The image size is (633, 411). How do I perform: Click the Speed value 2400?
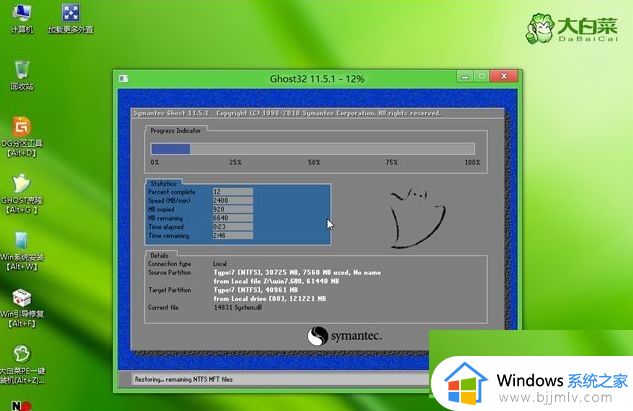point(233,200)
